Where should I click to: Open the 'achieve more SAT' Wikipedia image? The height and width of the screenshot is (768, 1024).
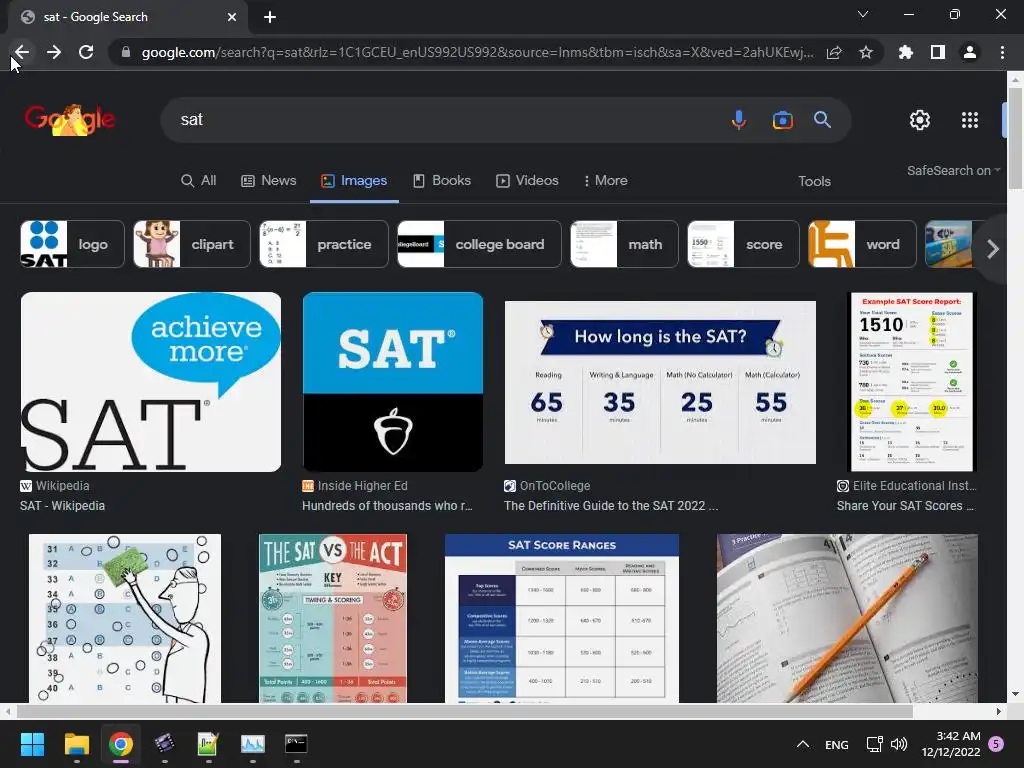151,382
